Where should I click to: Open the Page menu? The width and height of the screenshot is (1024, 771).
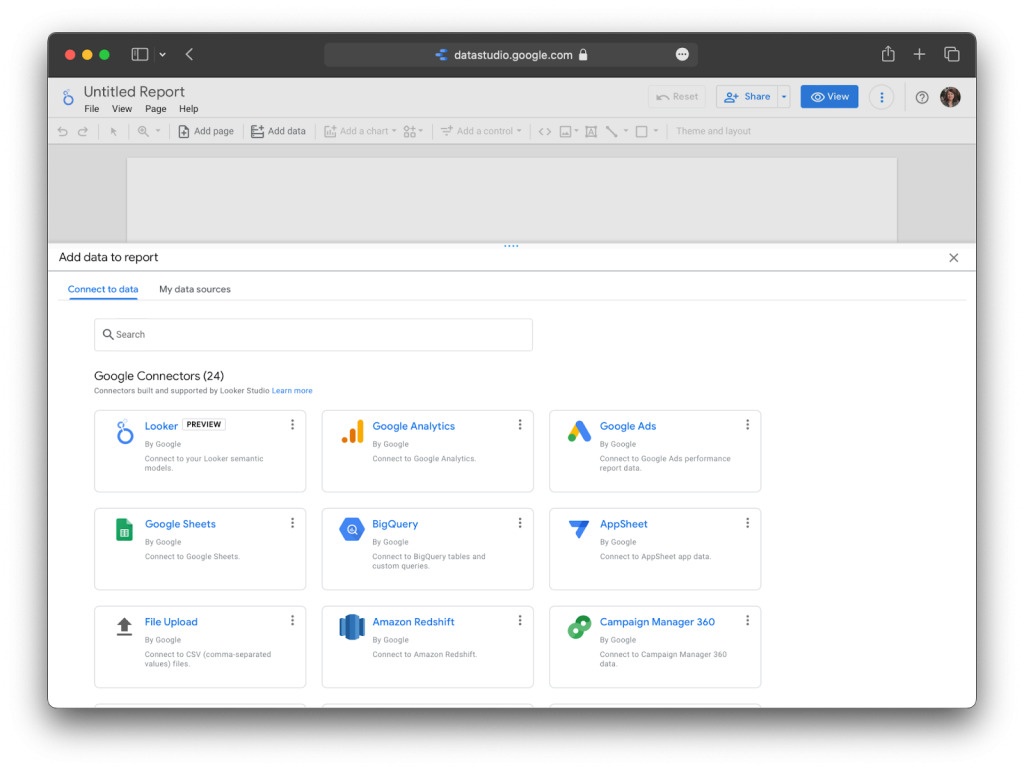pos(155,109)
